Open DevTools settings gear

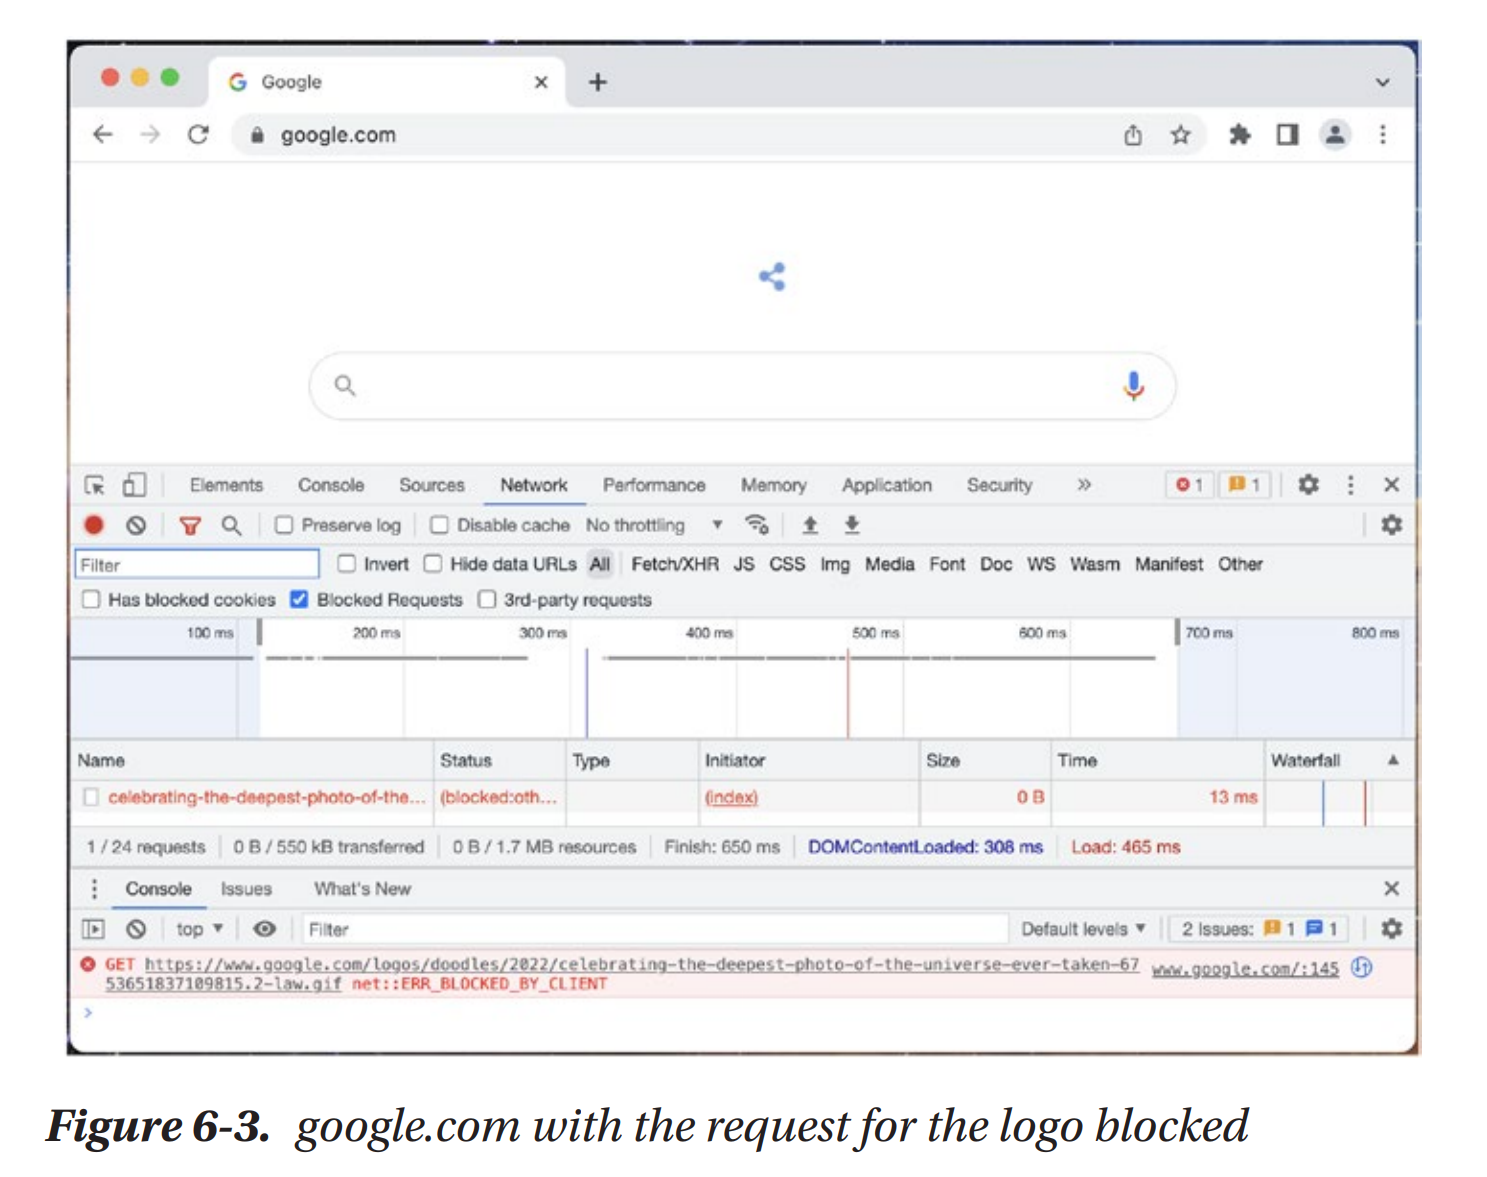(x=1308, y=485)
